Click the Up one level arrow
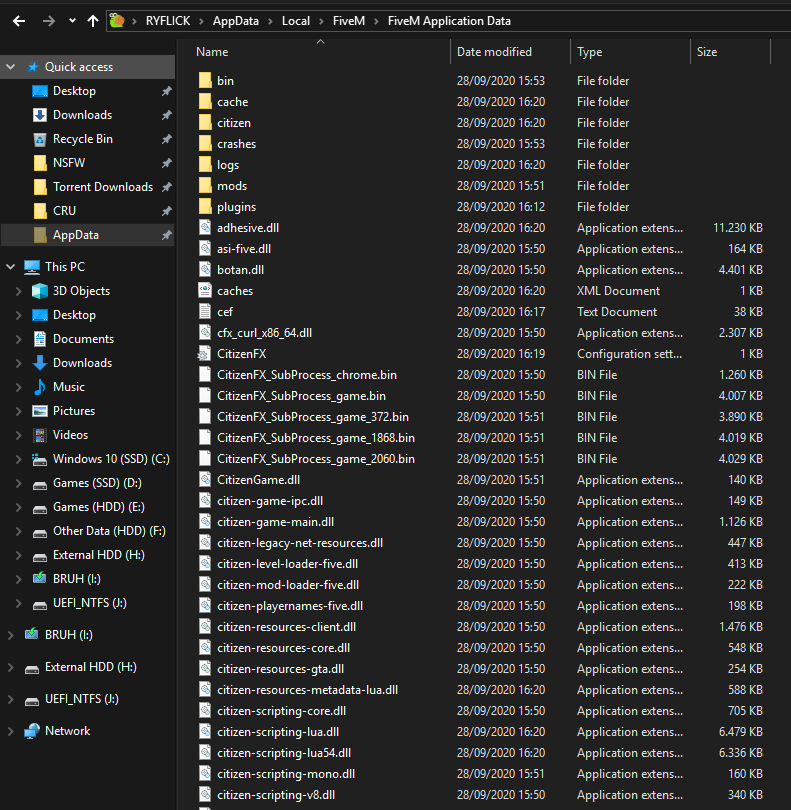This screenshot has width=791, height=810. tap(93, 20)
